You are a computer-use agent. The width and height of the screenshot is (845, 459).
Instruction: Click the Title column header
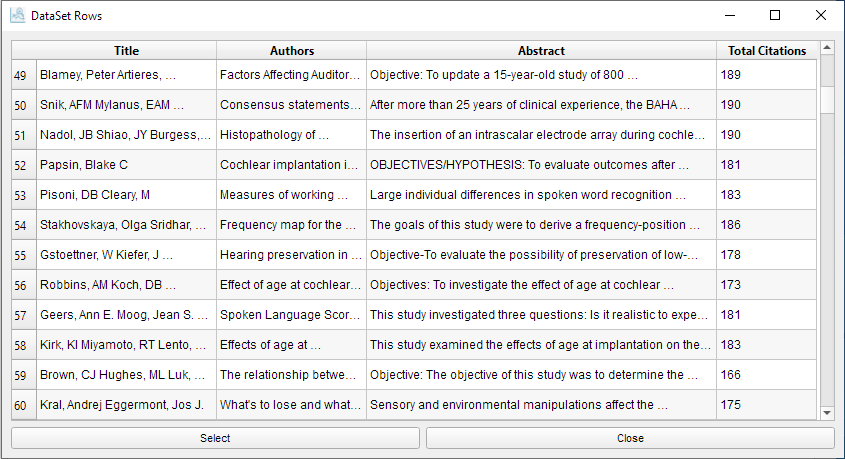[x=126, y=51]
